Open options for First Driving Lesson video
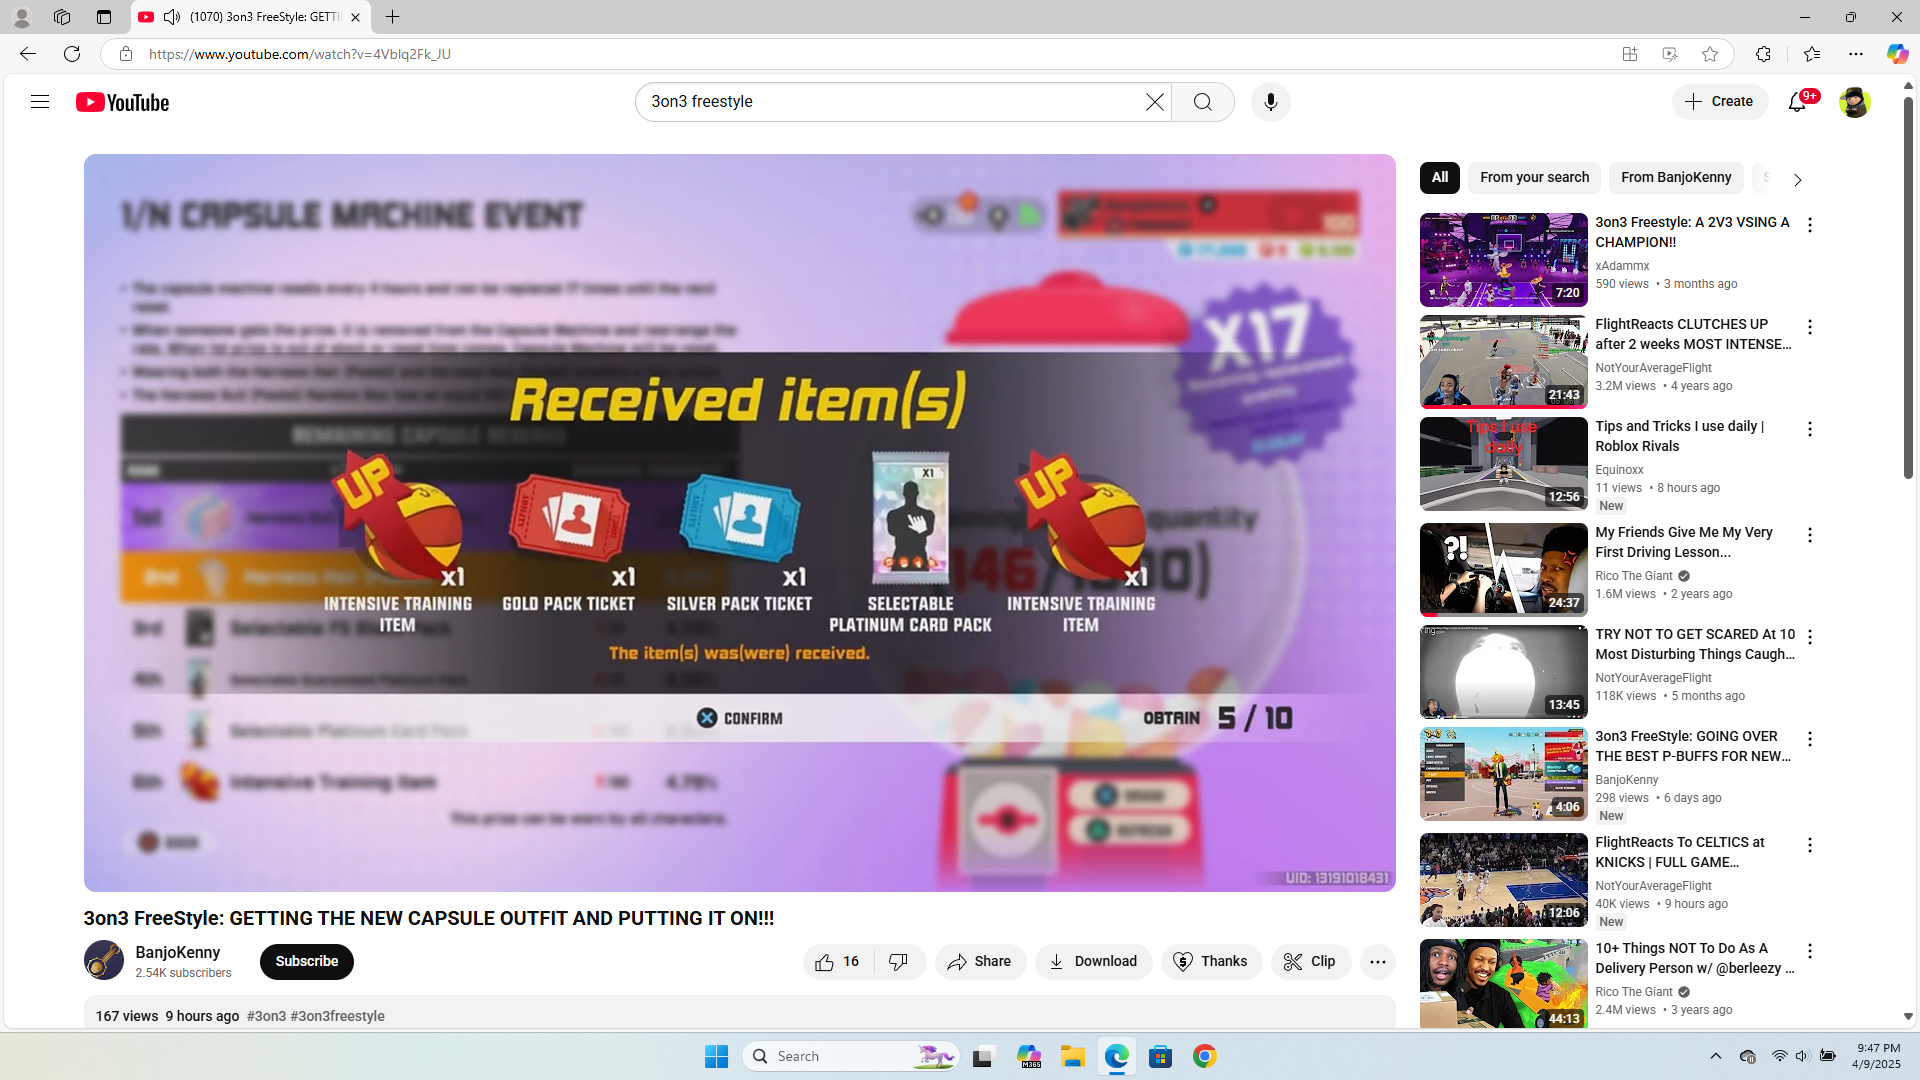The height and width of the screenshot is (1080, 1920). pyautogui.click(x=1809, y=535)
